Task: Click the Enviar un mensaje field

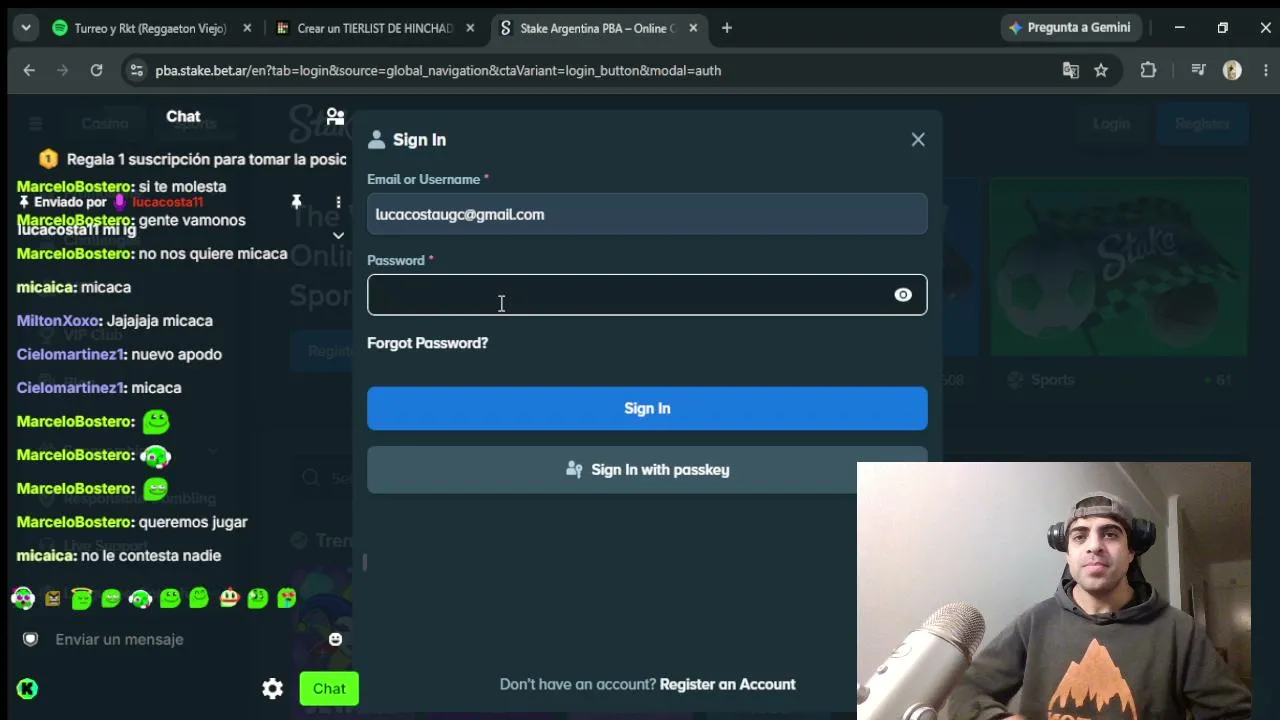Action: (185, 639)
